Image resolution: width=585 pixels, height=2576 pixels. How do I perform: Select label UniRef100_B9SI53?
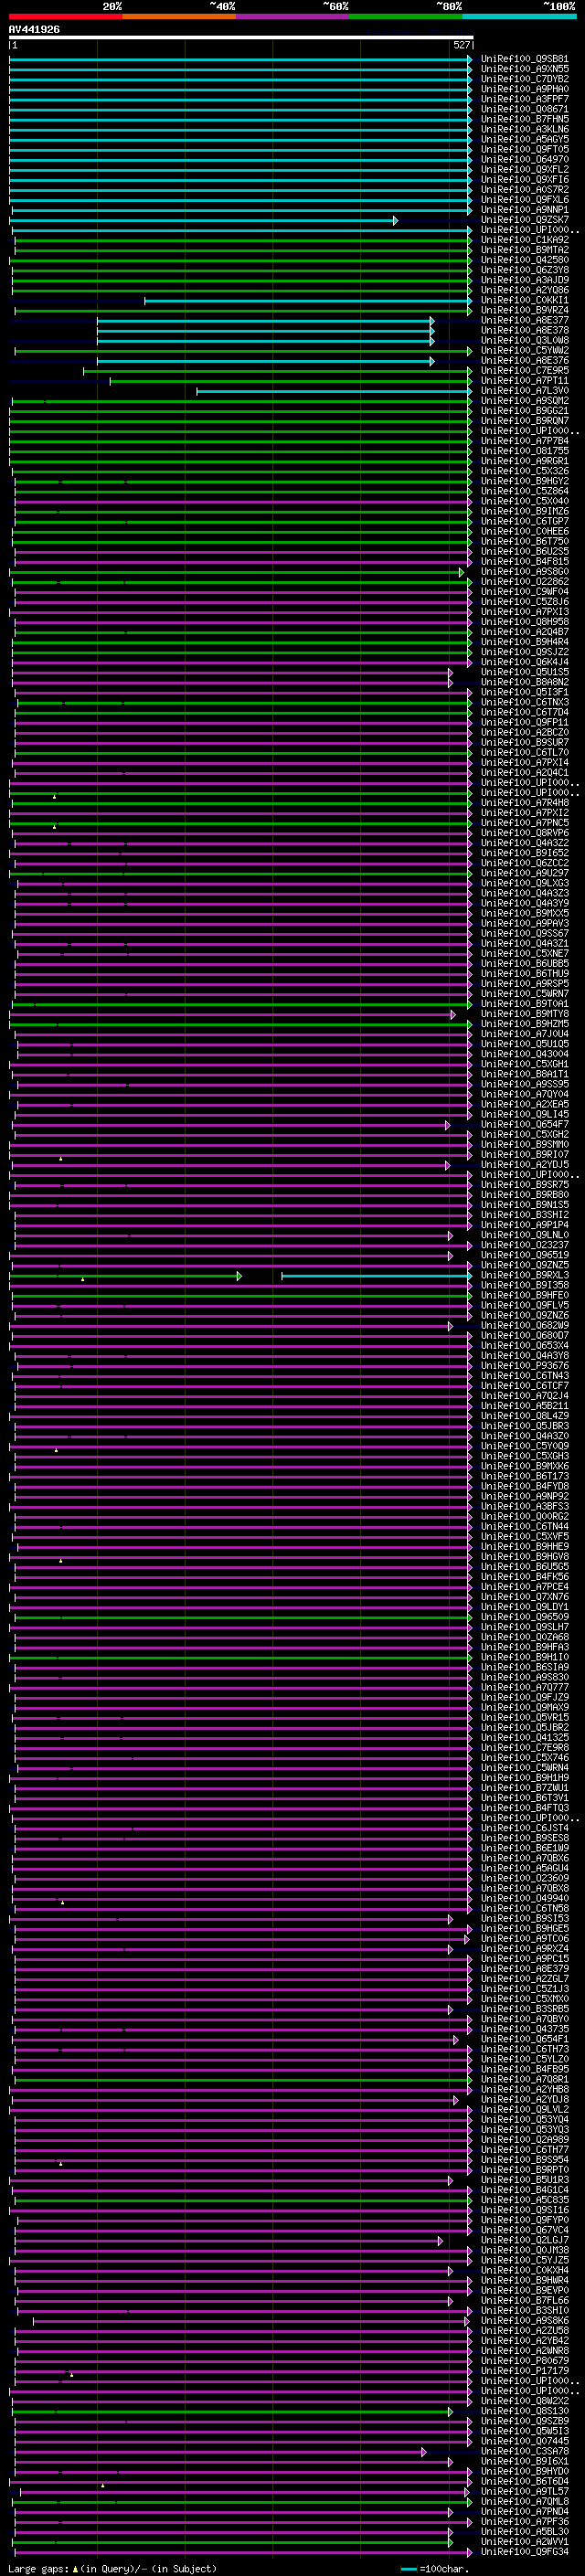coord(524,1918)
